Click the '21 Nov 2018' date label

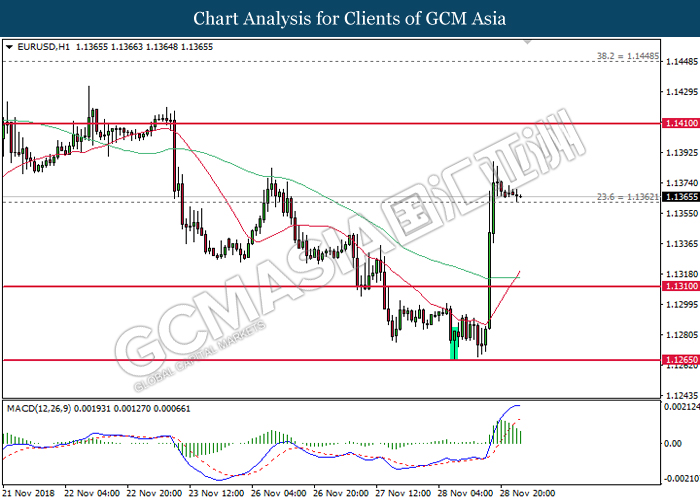pyautogui.click(x=29, y=493)
